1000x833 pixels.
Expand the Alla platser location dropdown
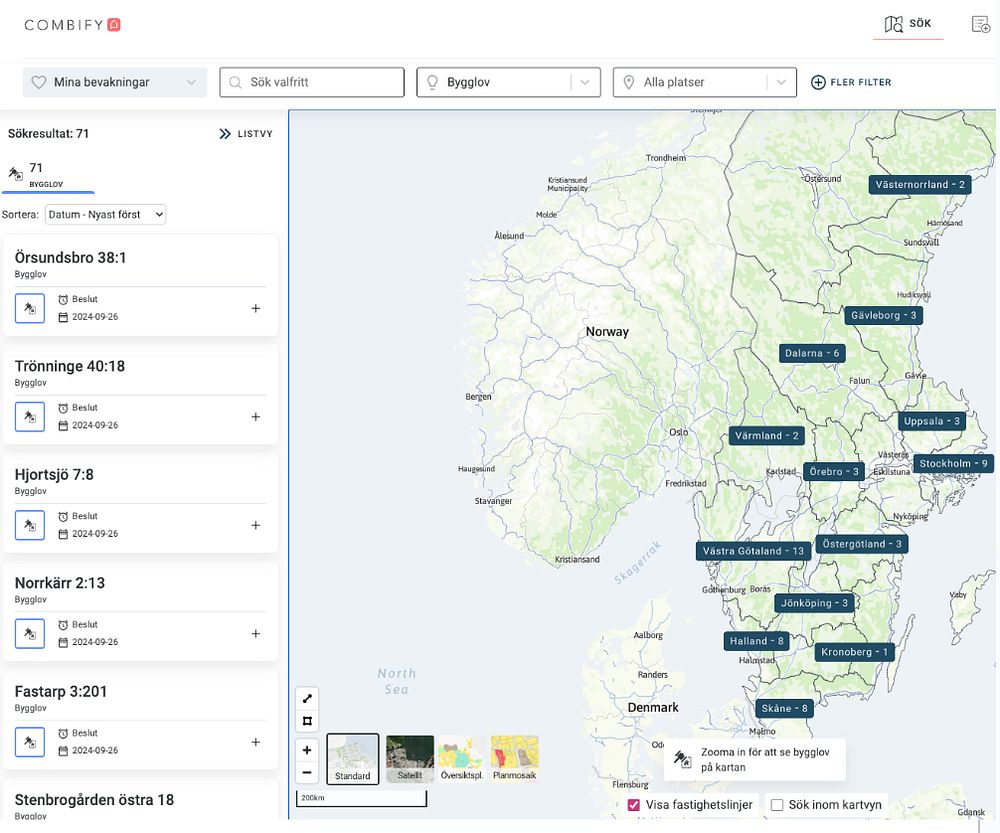tap(705, 82)
